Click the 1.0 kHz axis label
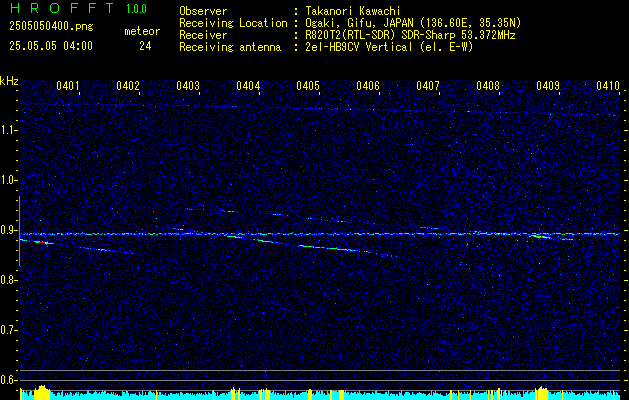This screenshot has width=629, height=400. [9, 180]
